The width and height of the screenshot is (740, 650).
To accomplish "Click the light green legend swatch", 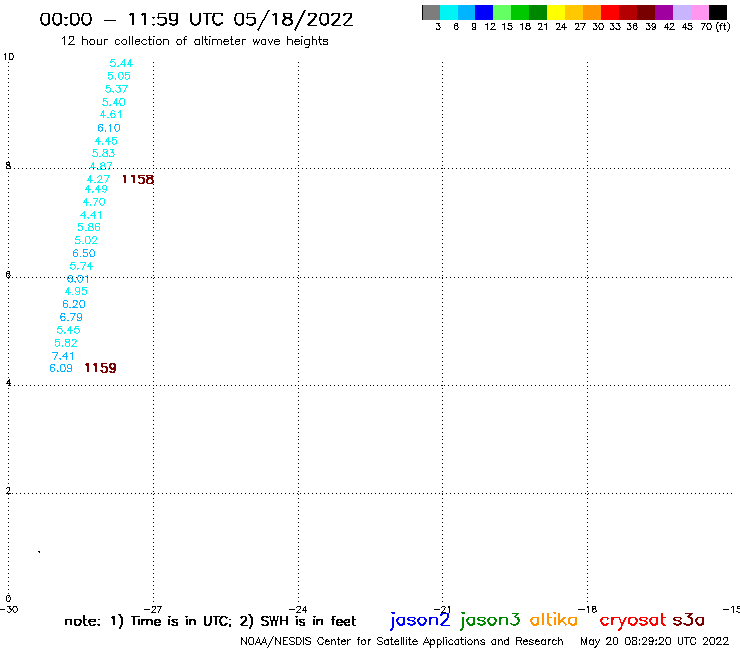I will tap(503, 12).
